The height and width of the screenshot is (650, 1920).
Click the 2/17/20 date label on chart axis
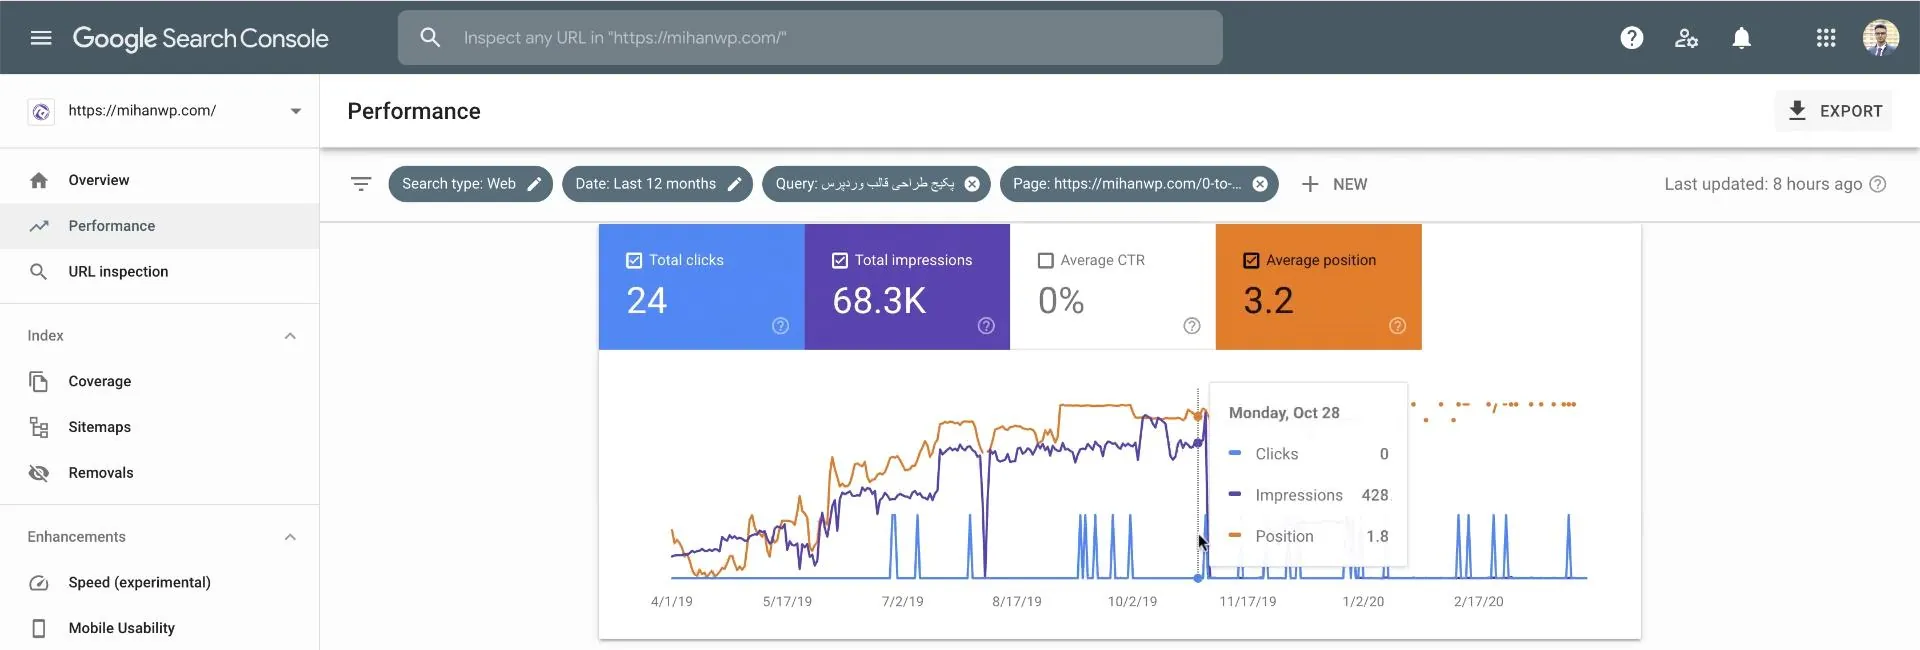1479,601
